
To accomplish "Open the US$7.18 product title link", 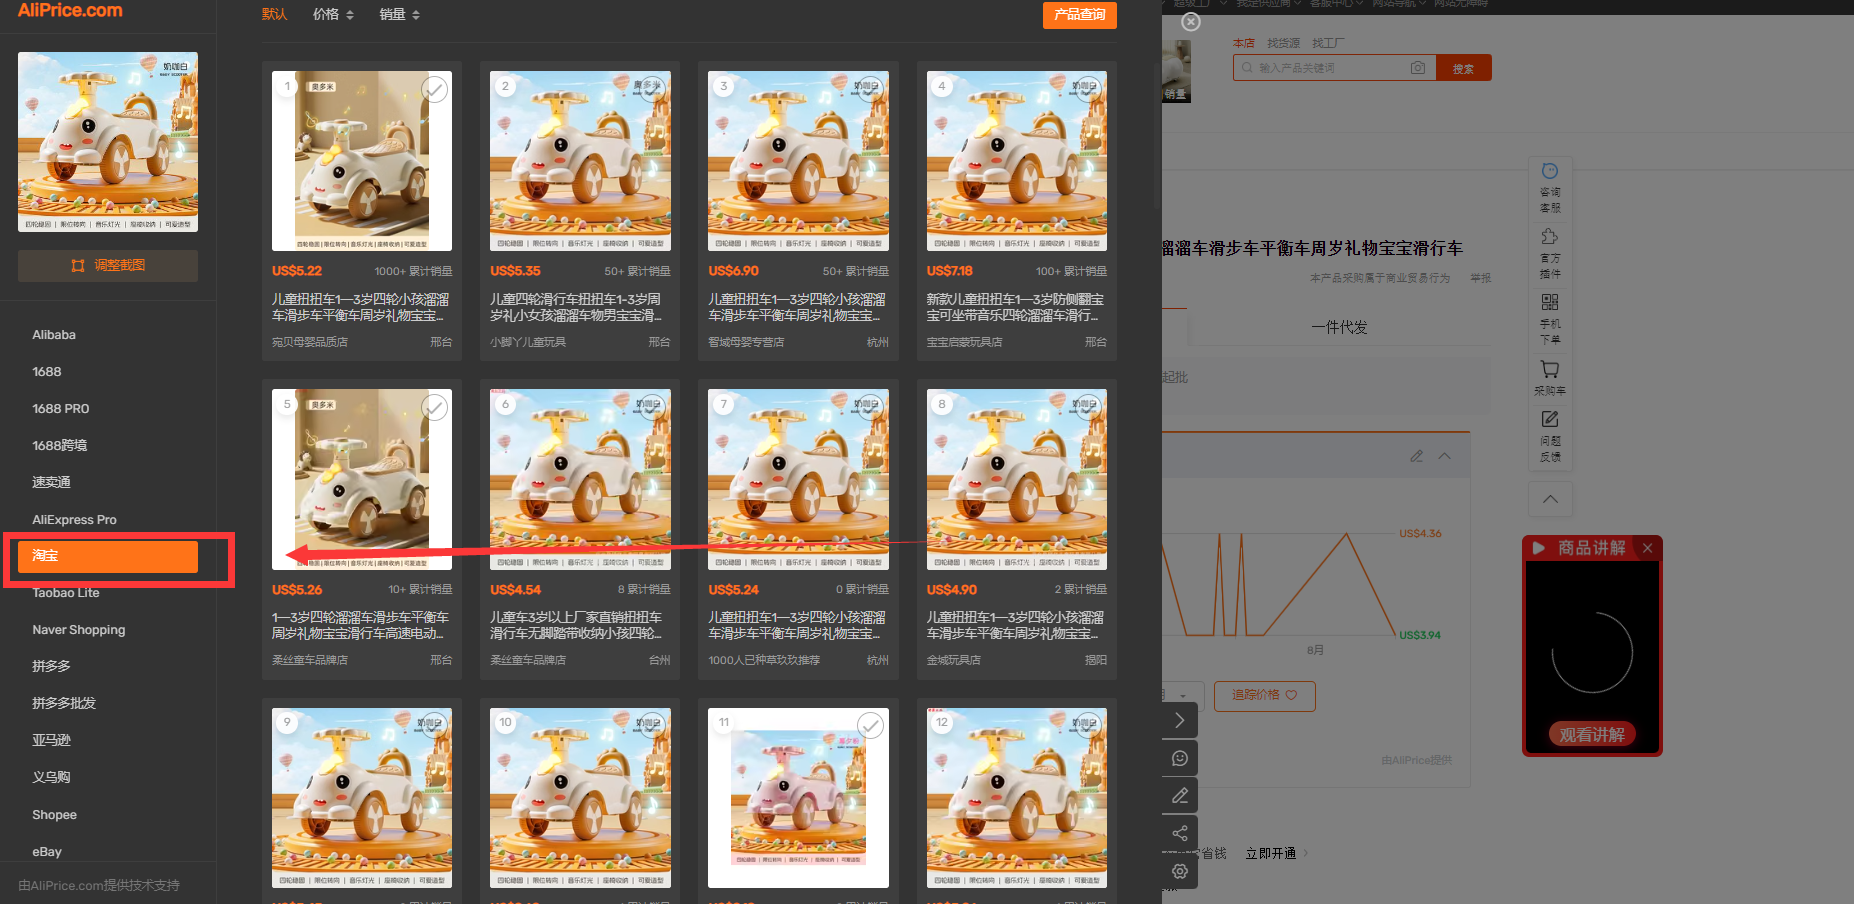I will coord(1016,308).
